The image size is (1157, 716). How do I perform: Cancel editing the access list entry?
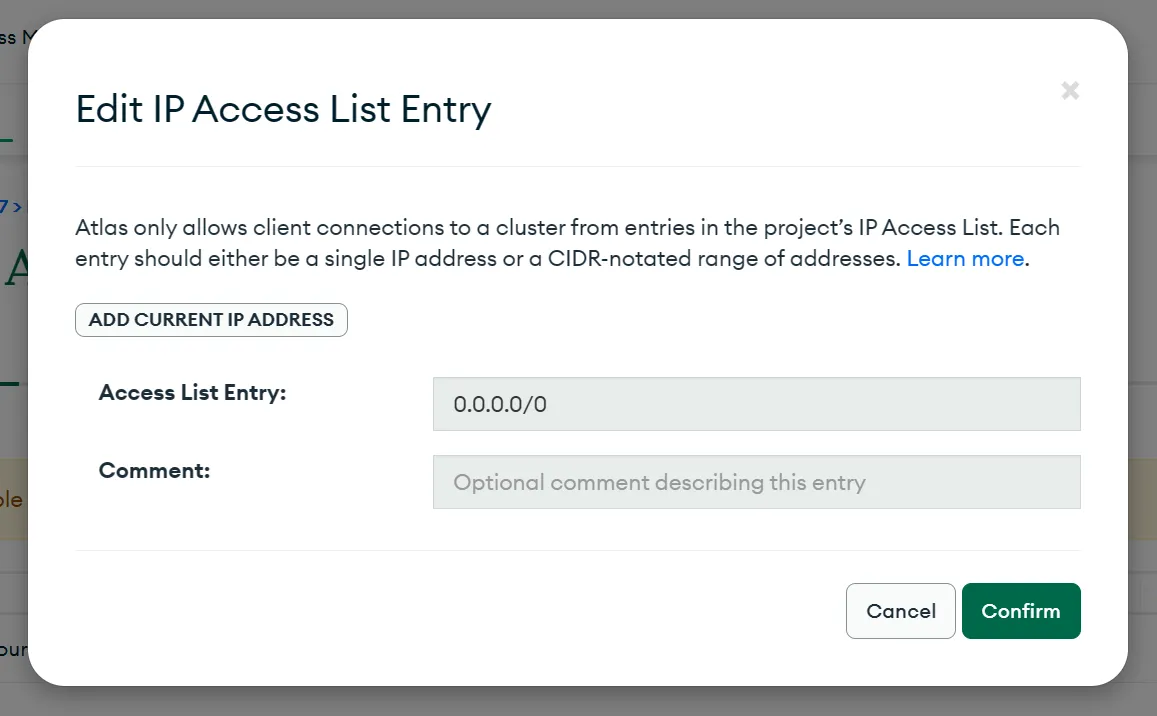(x=900, y=611)
